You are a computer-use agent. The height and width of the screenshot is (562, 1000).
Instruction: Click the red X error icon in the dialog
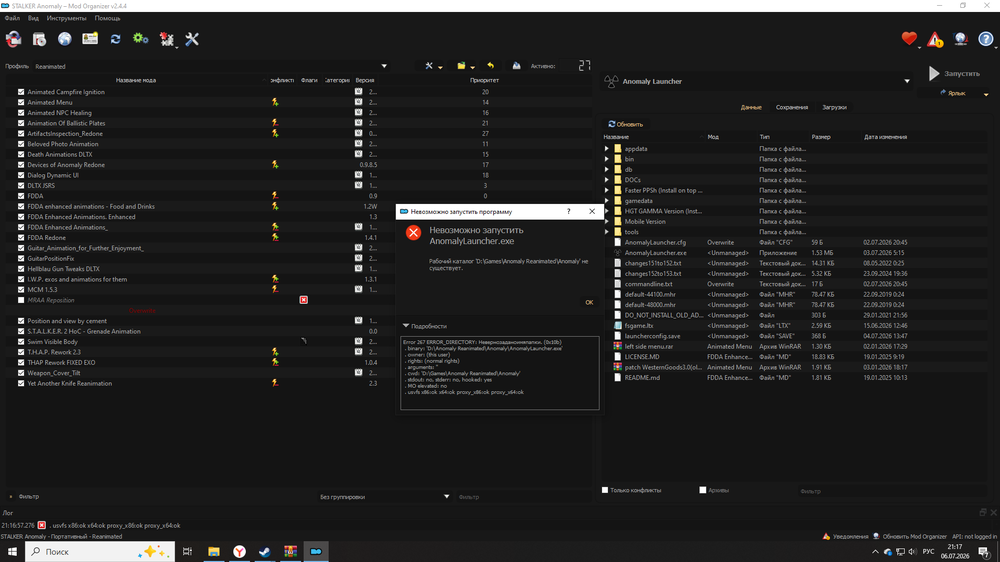(x=413, y=232)
